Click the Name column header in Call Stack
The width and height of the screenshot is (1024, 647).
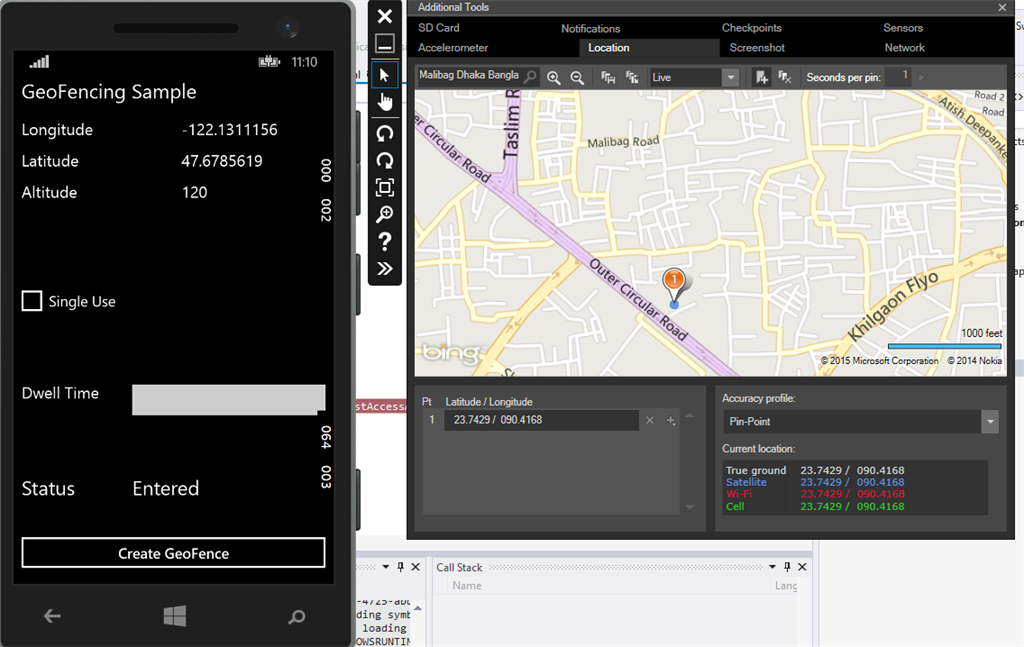click(467, 586)
